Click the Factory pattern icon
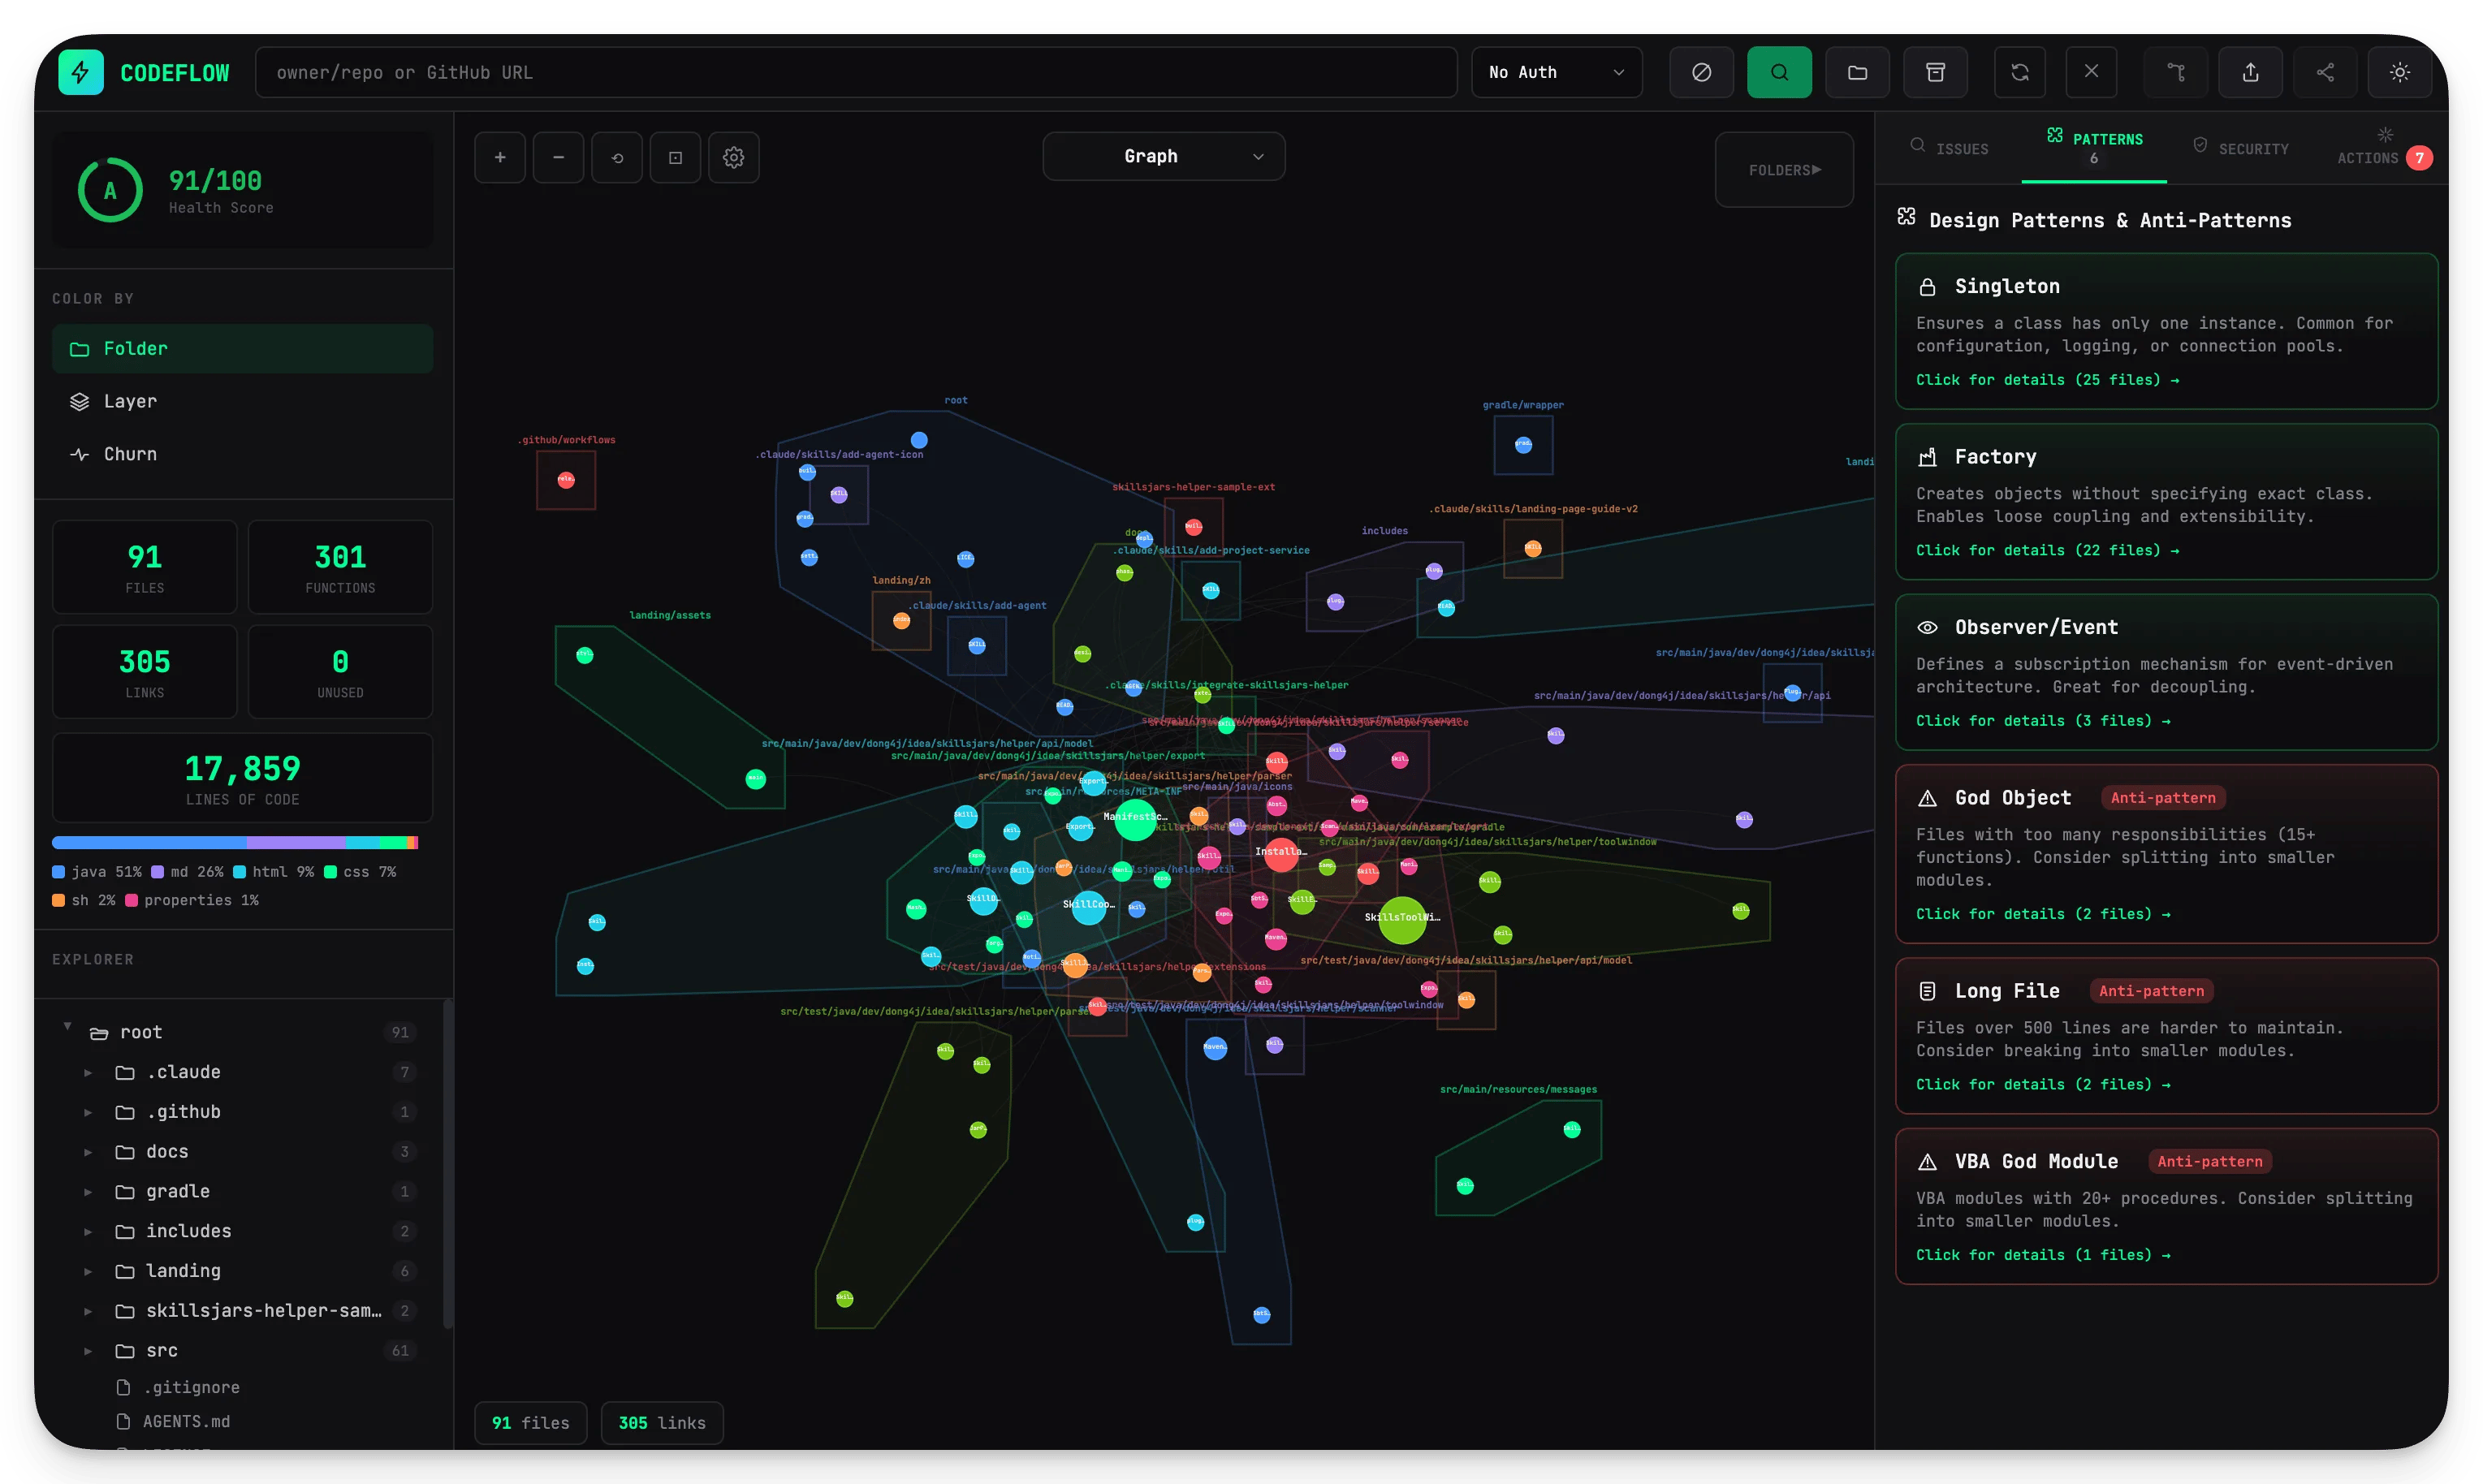2483x1484 pixels. (1927, 457)
